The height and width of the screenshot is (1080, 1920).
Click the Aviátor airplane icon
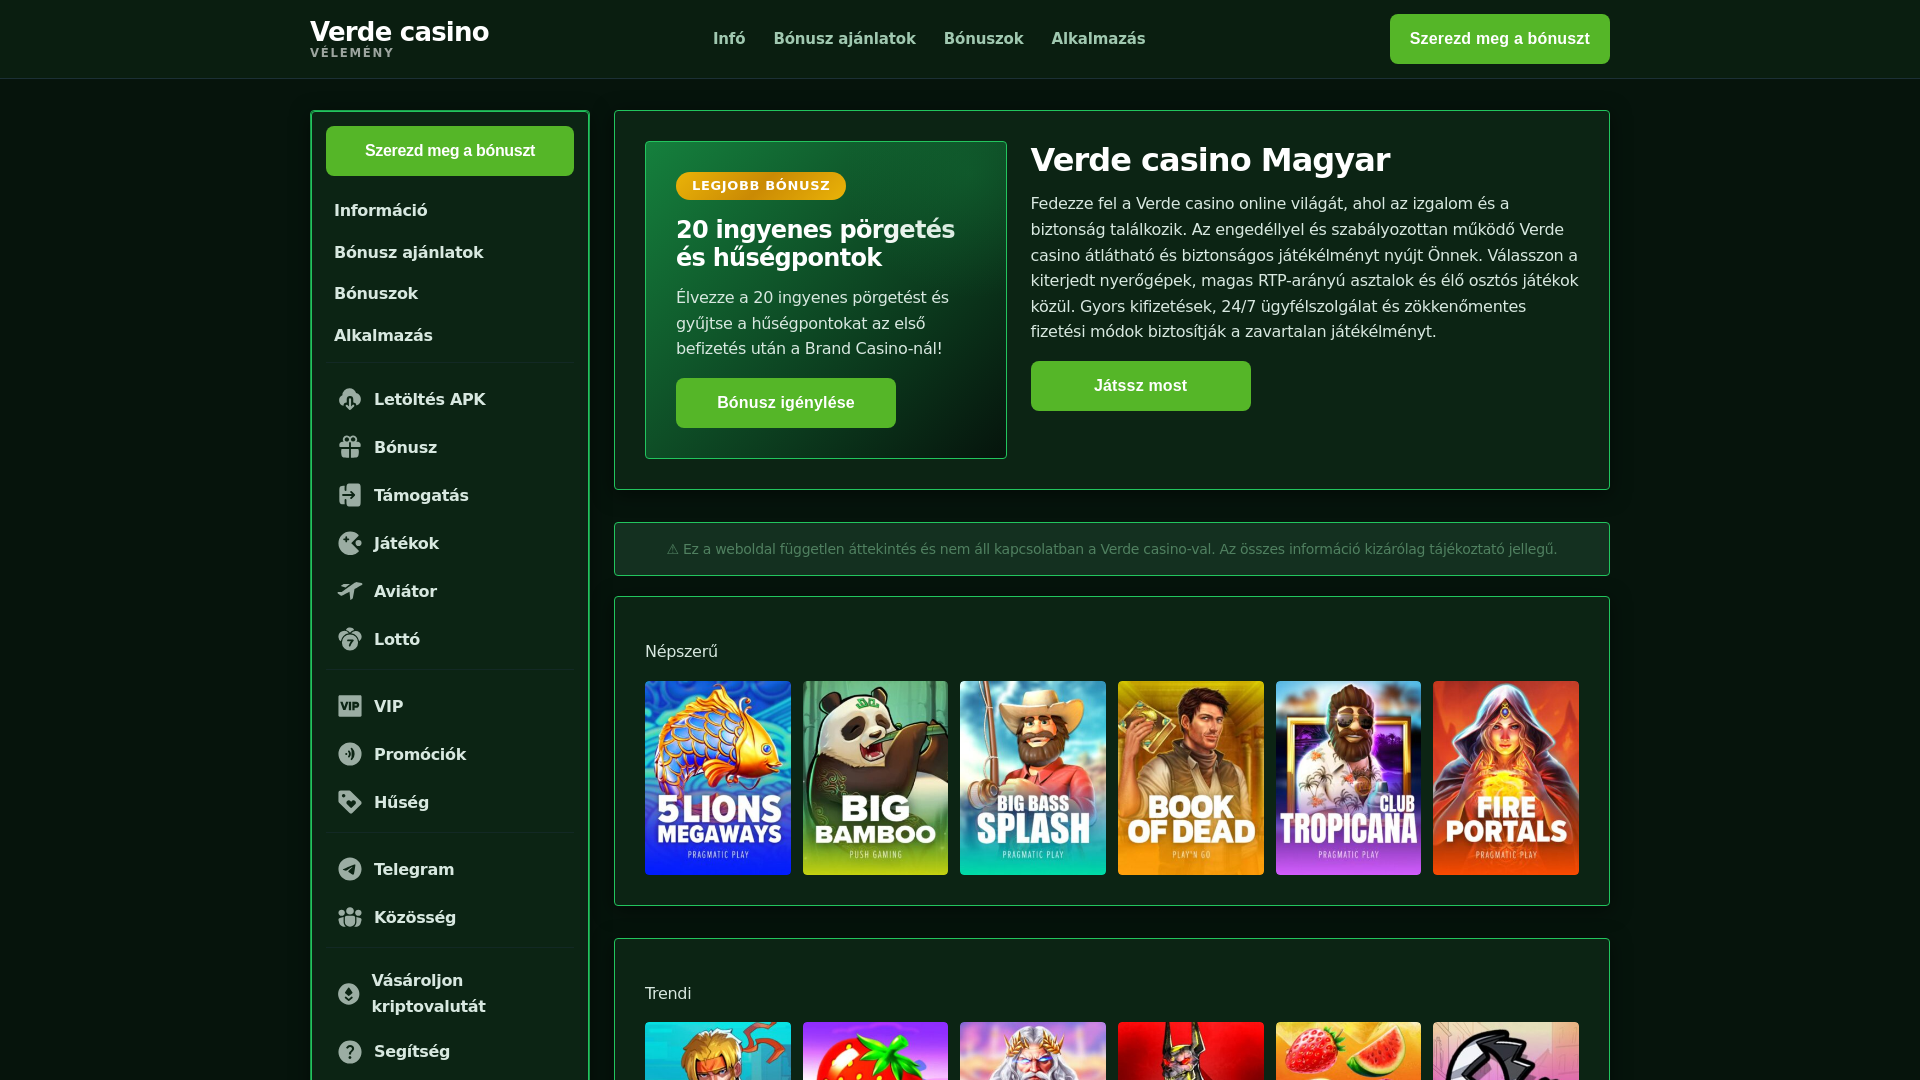349,591
